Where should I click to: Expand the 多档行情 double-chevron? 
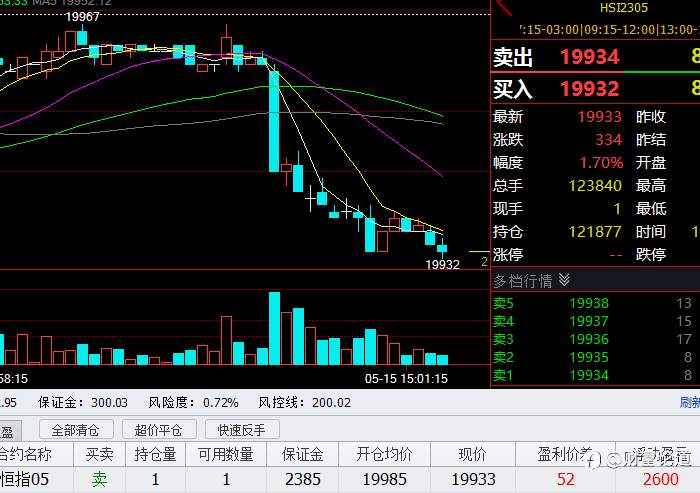pyautogui.click(x=564, y=280)
